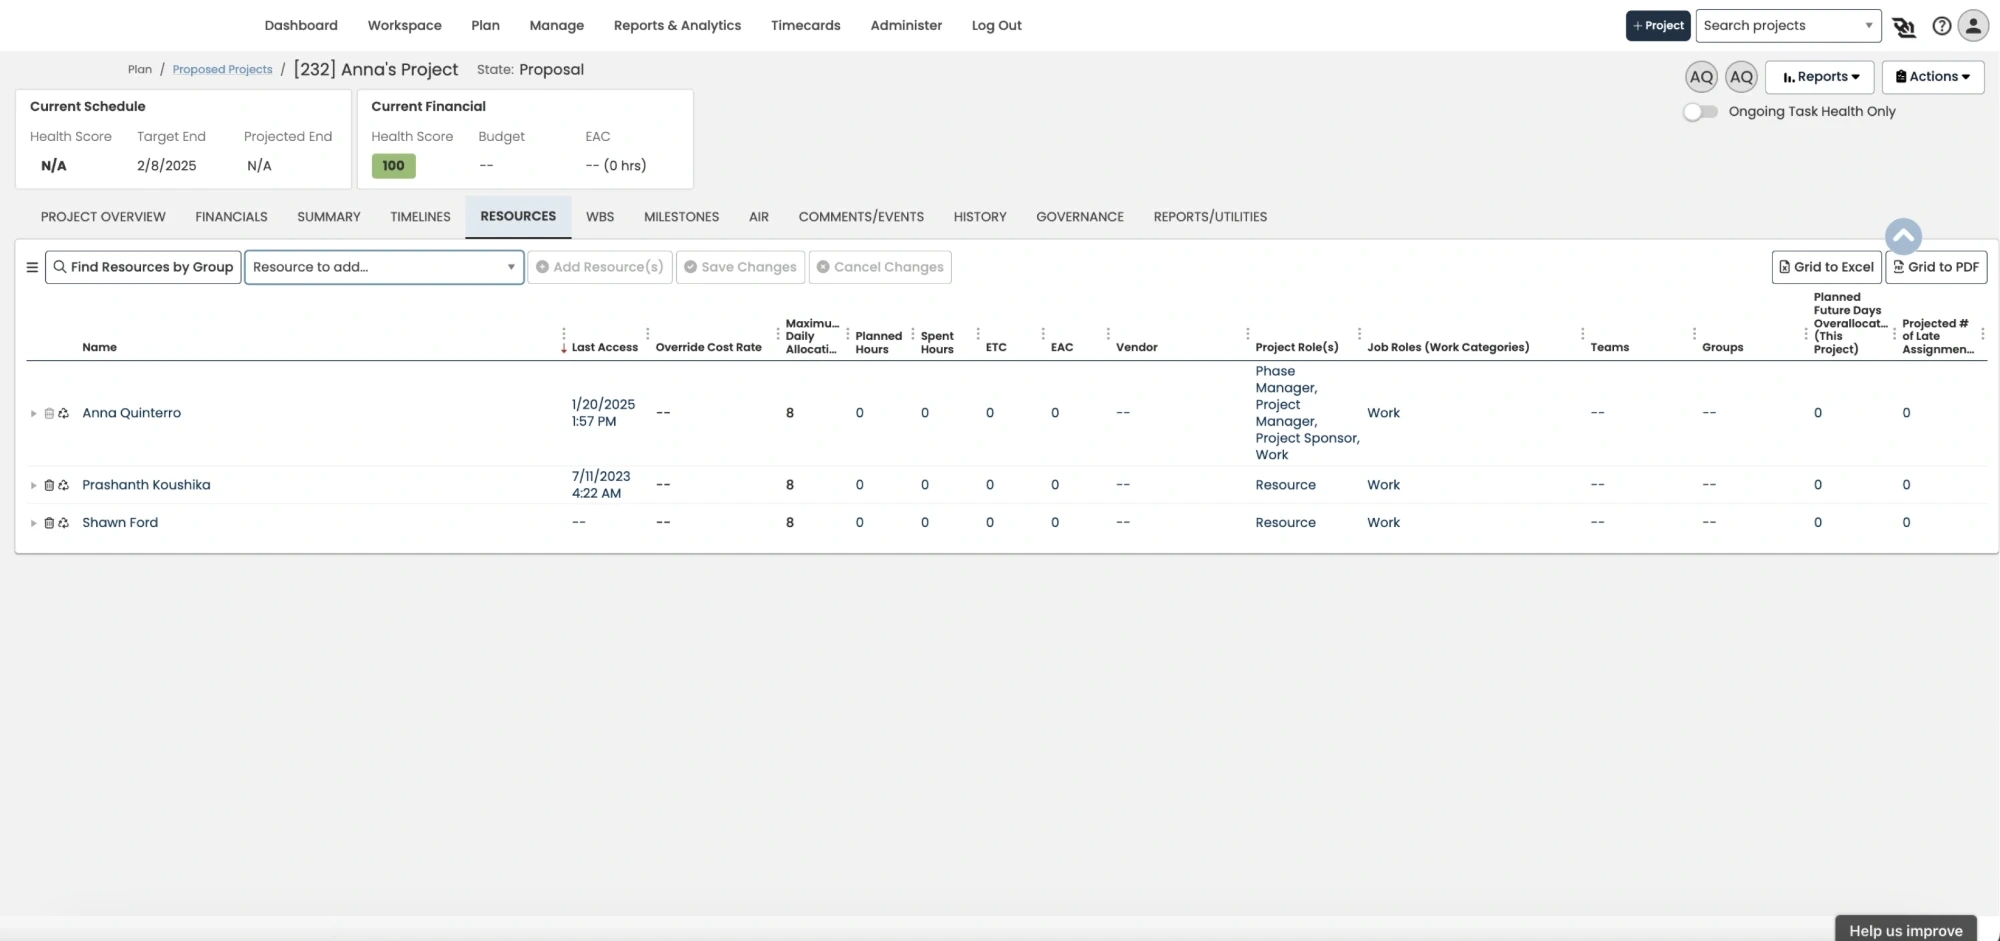Click the recycle icon for Anna Quinterro
The width and height of the screenshot is (2000, 941).
(64, 413)
